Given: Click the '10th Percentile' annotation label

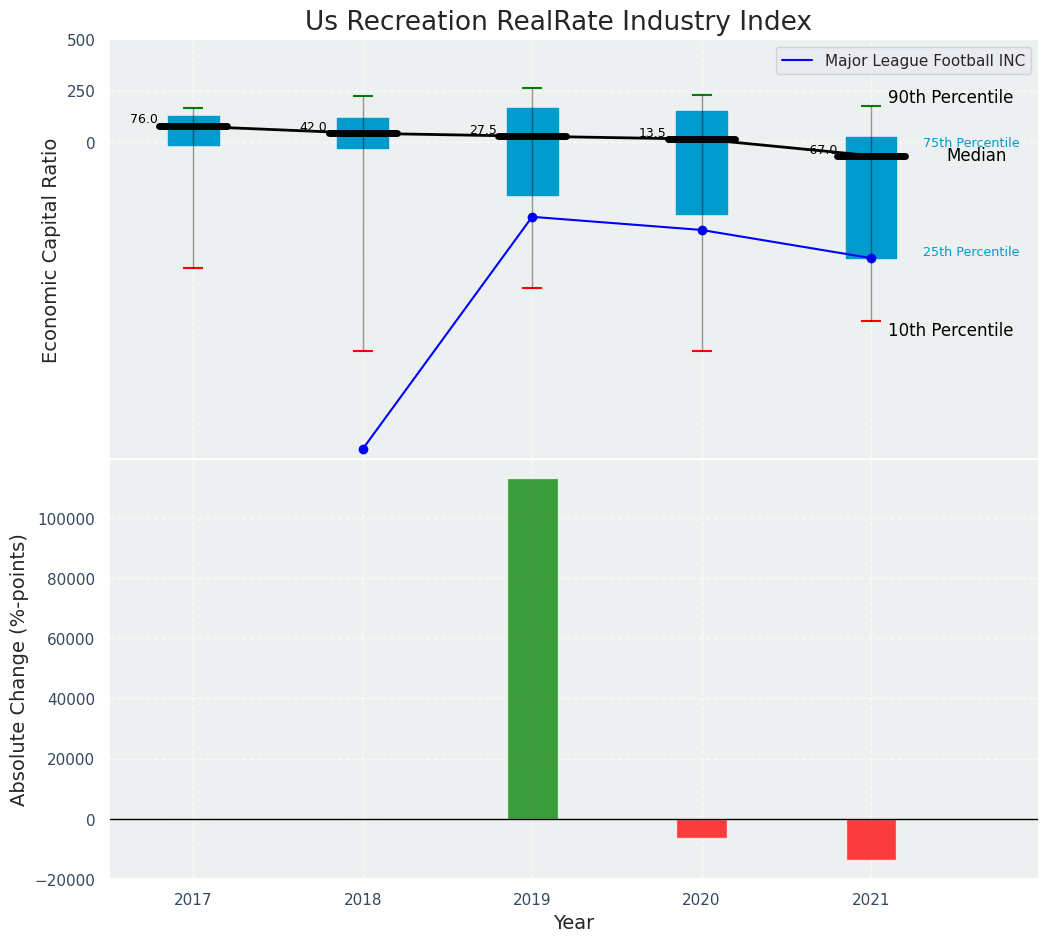Looking at the screenshot, I should (x=950, y=331).
